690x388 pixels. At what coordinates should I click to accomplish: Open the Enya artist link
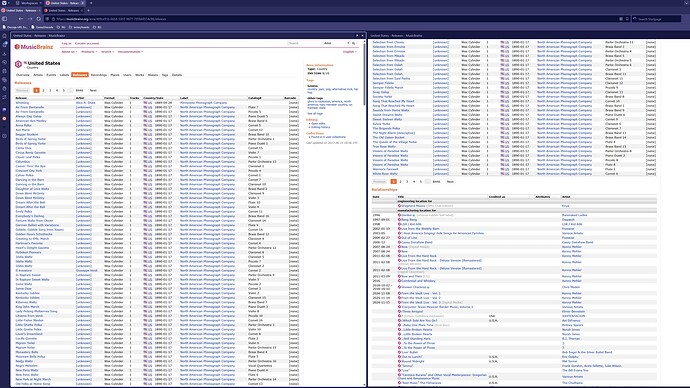click(565, 205)
